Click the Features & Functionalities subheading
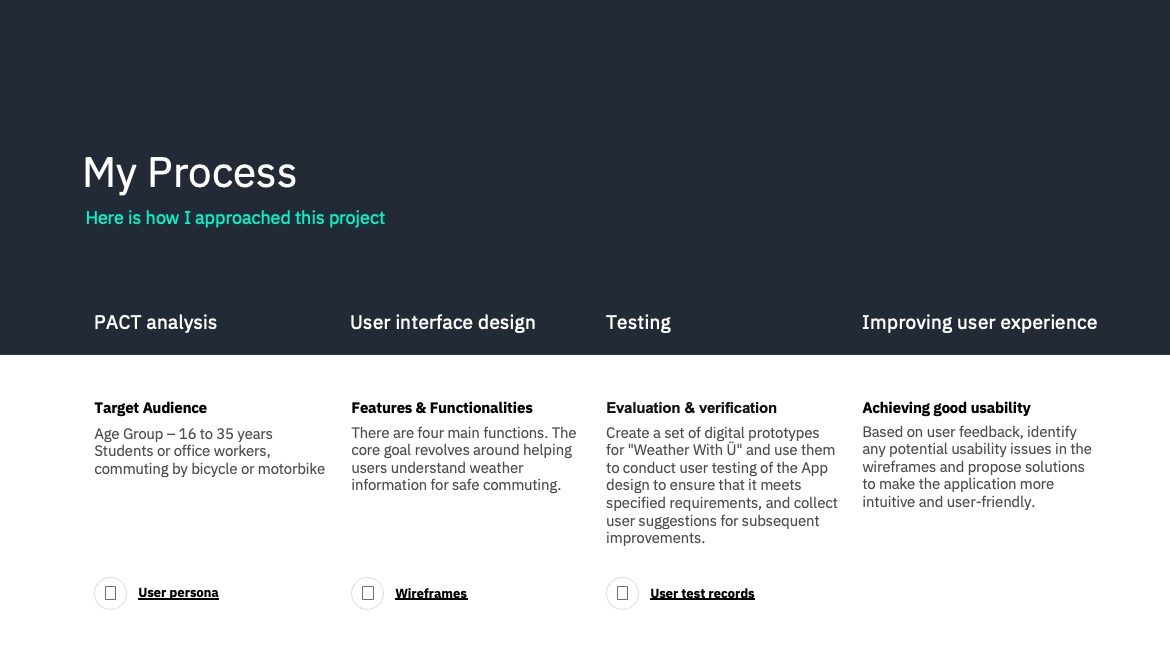This screenshot has width=1170, height=658. (x=442, y=408)
